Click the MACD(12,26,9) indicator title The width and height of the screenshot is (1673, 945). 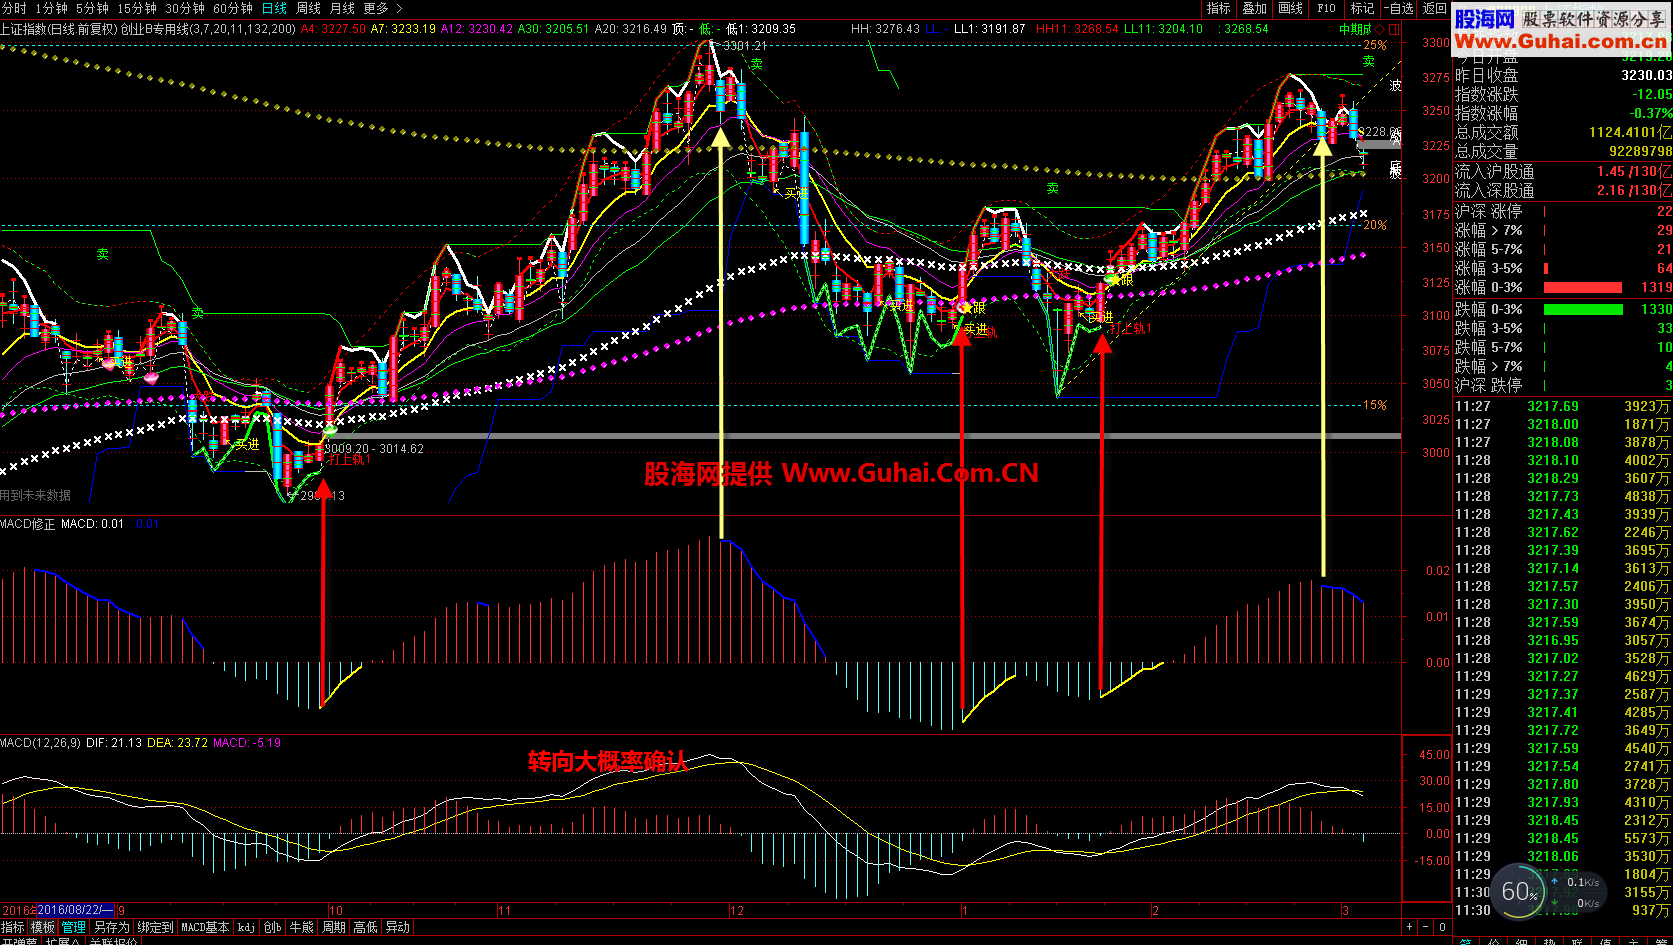pos(41,743)
